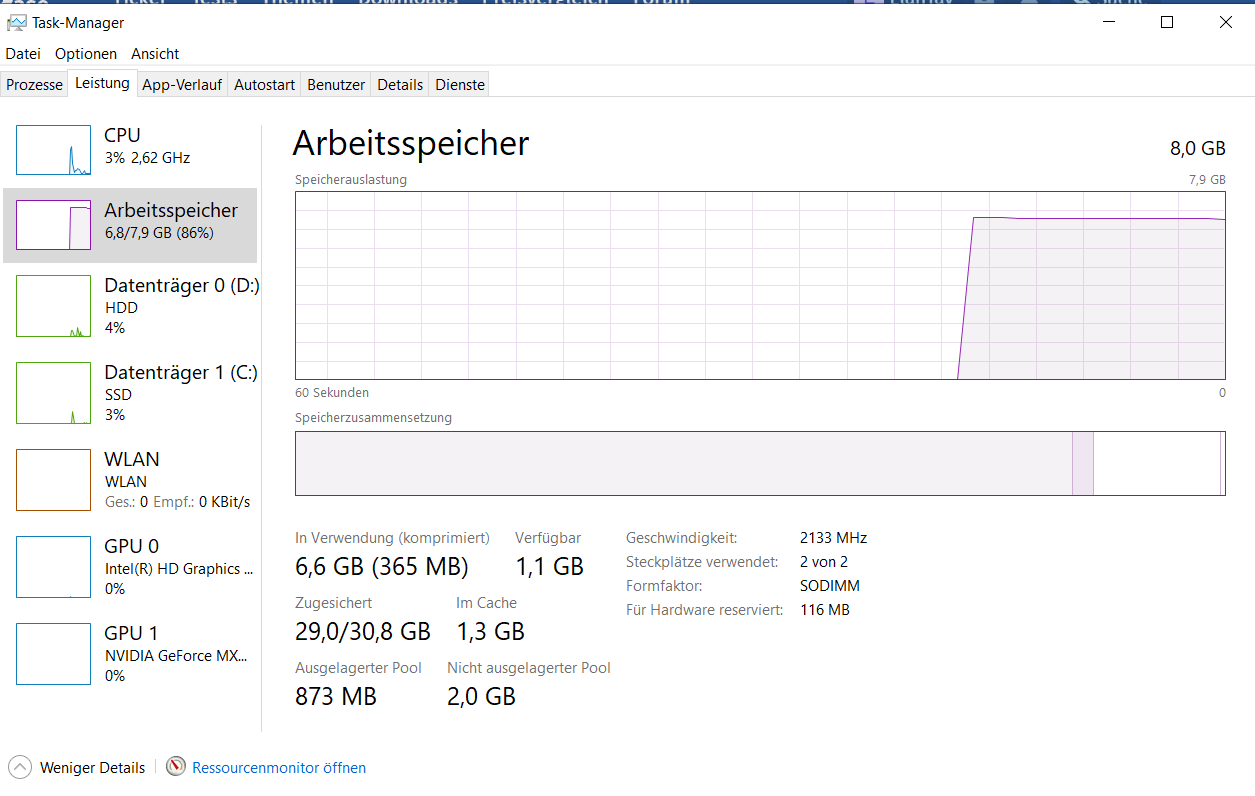The height and width of the screenshot is (796, 1255).
Task: Switch to the App-Verlauf tab
Action: [x=182, y=85]
